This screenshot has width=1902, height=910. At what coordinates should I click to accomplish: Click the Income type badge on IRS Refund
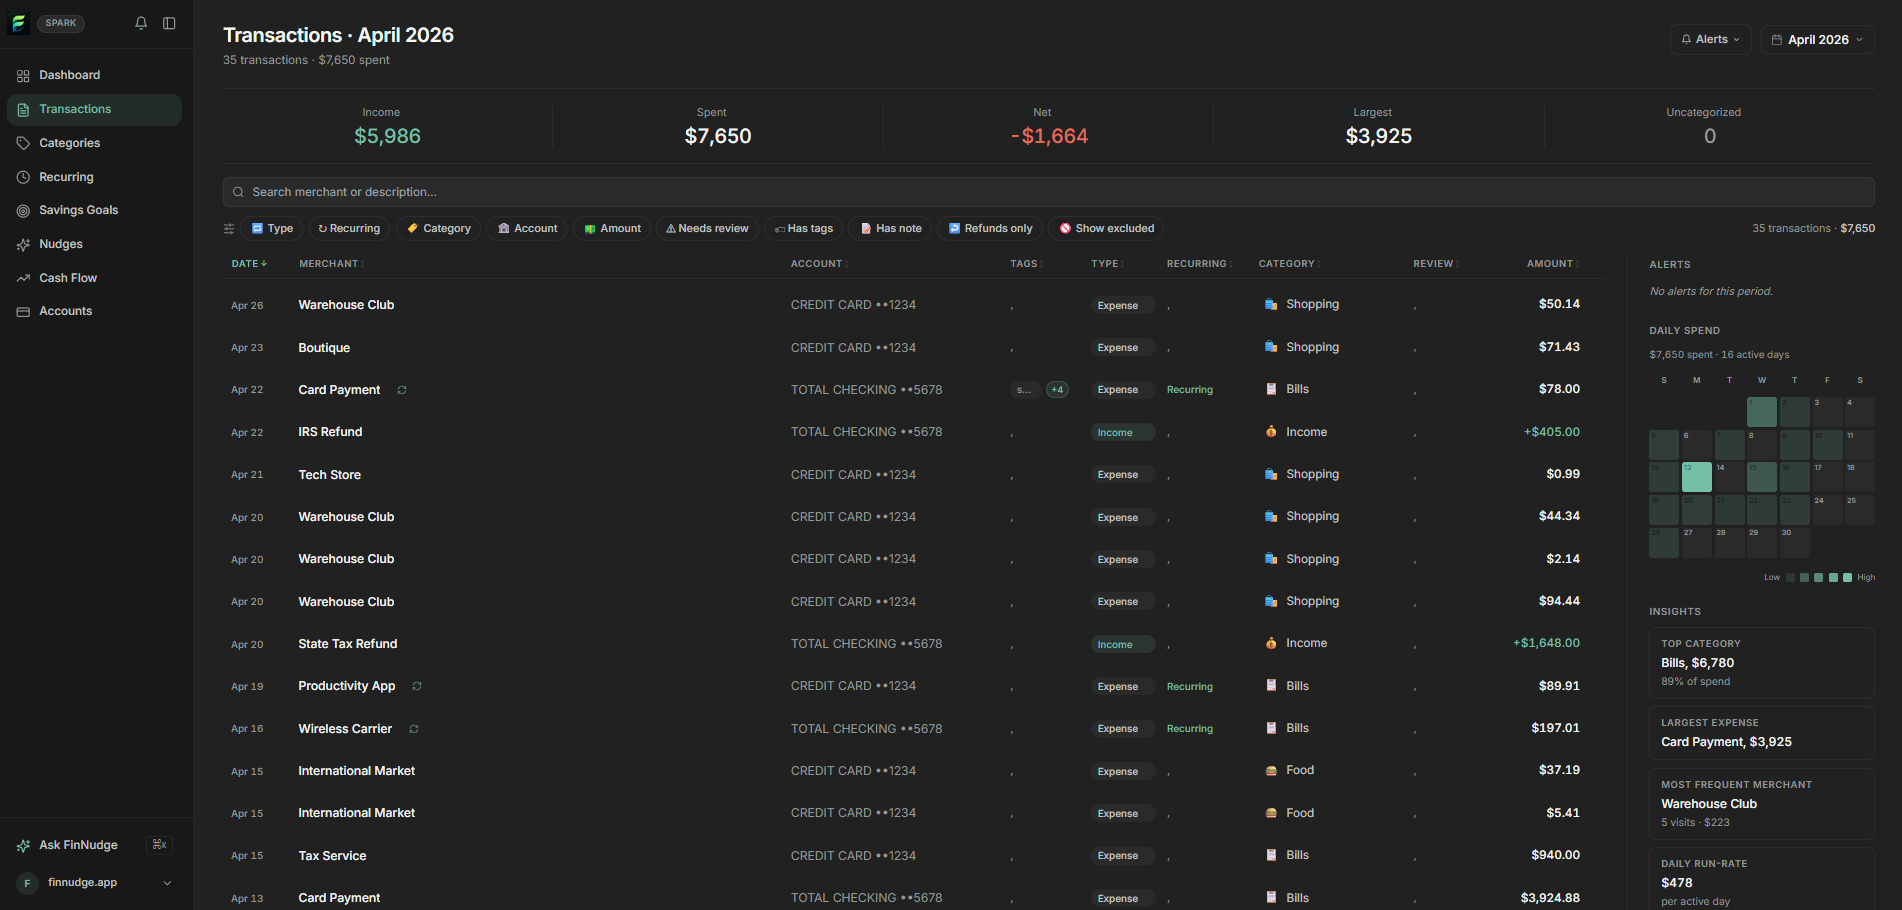(x=1122, y=433)
